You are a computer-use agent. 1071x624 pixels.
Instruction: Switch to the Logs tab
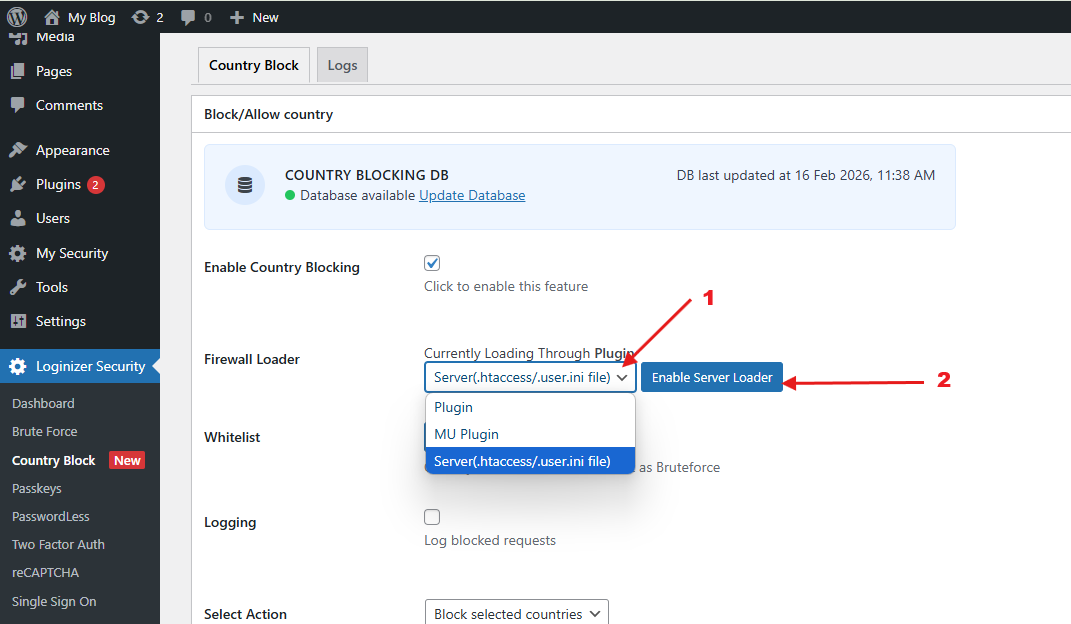(x=342, y=65)
